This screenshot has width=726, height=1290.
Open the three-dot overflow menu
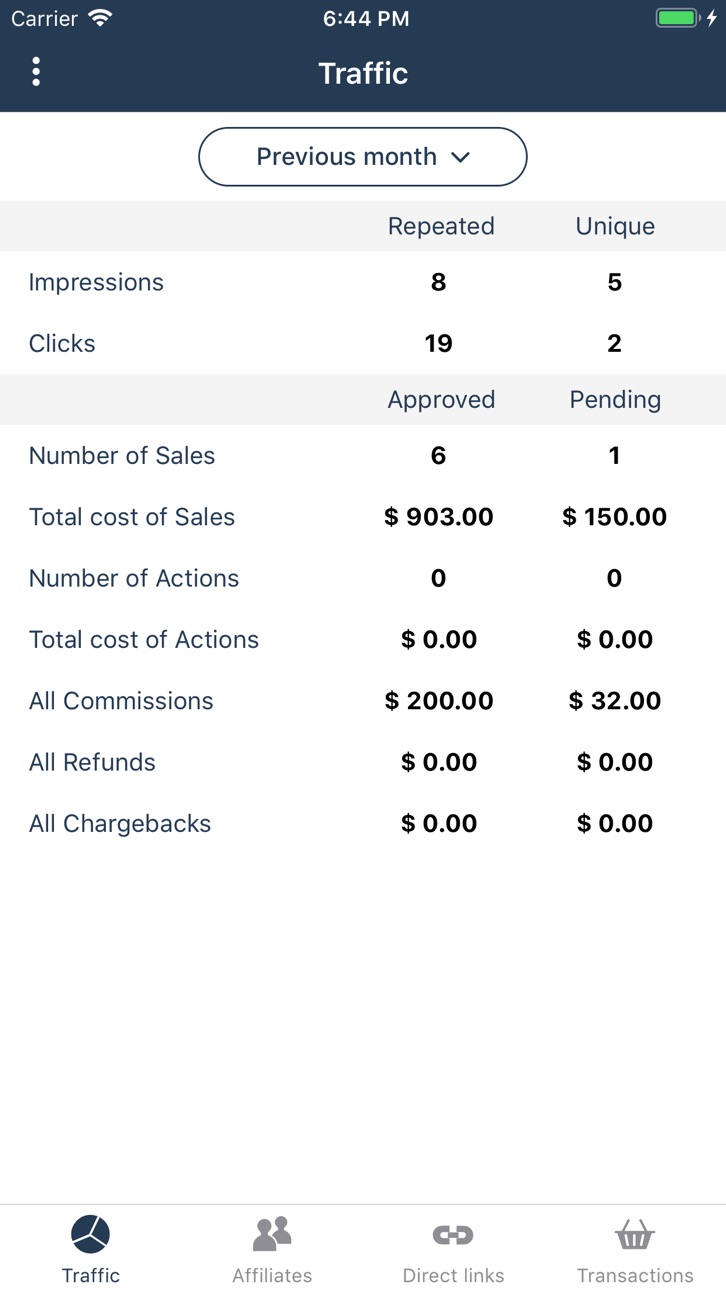[x=36, y=72]
